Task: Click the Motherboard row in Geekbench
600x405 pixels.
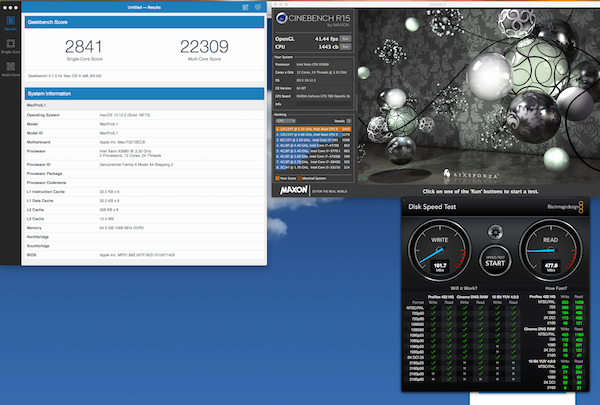Action: 144,142
